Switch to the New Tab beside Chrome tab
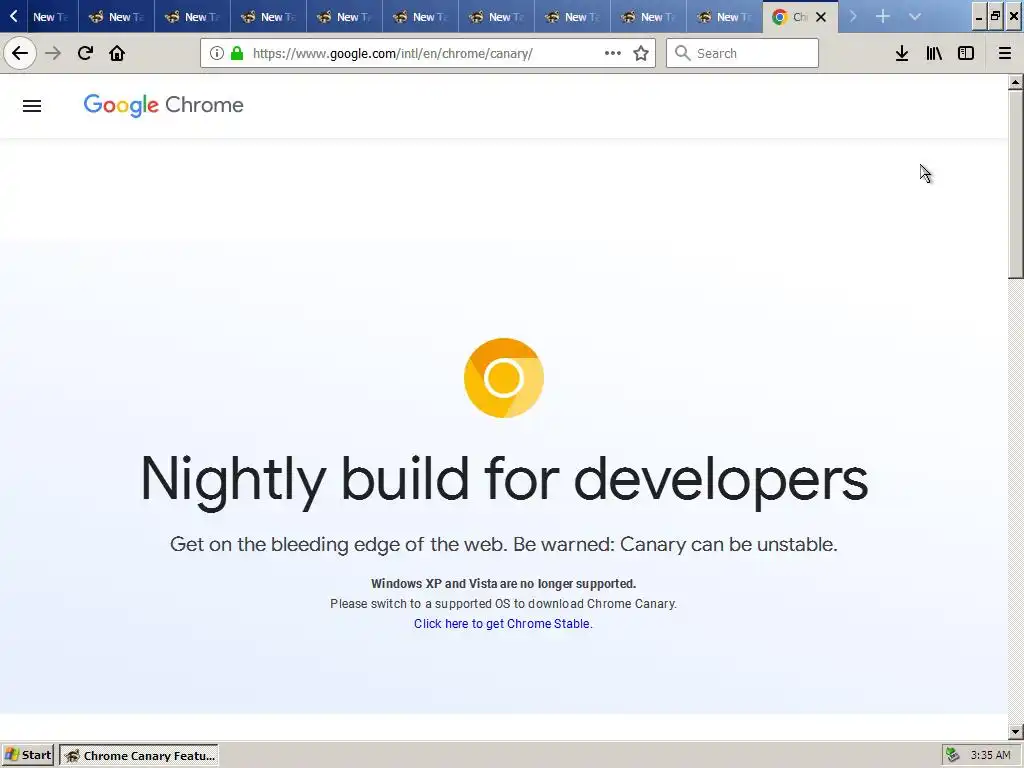The image size is (1024, 768). point(724,17)
